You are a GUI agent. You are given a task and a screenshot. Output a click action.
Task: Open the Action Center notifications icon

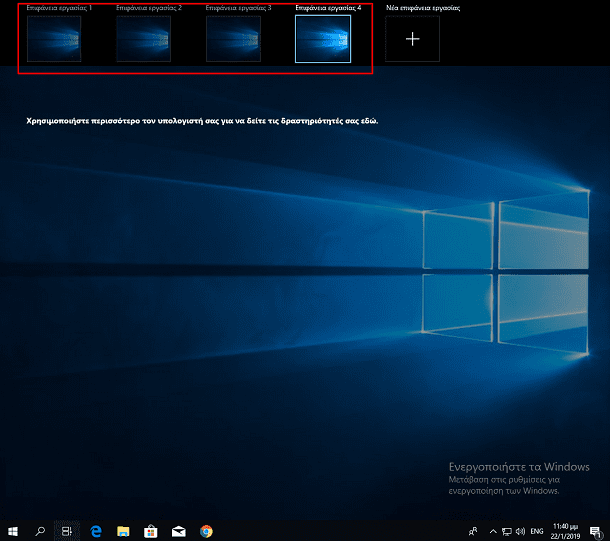[595, 532]
